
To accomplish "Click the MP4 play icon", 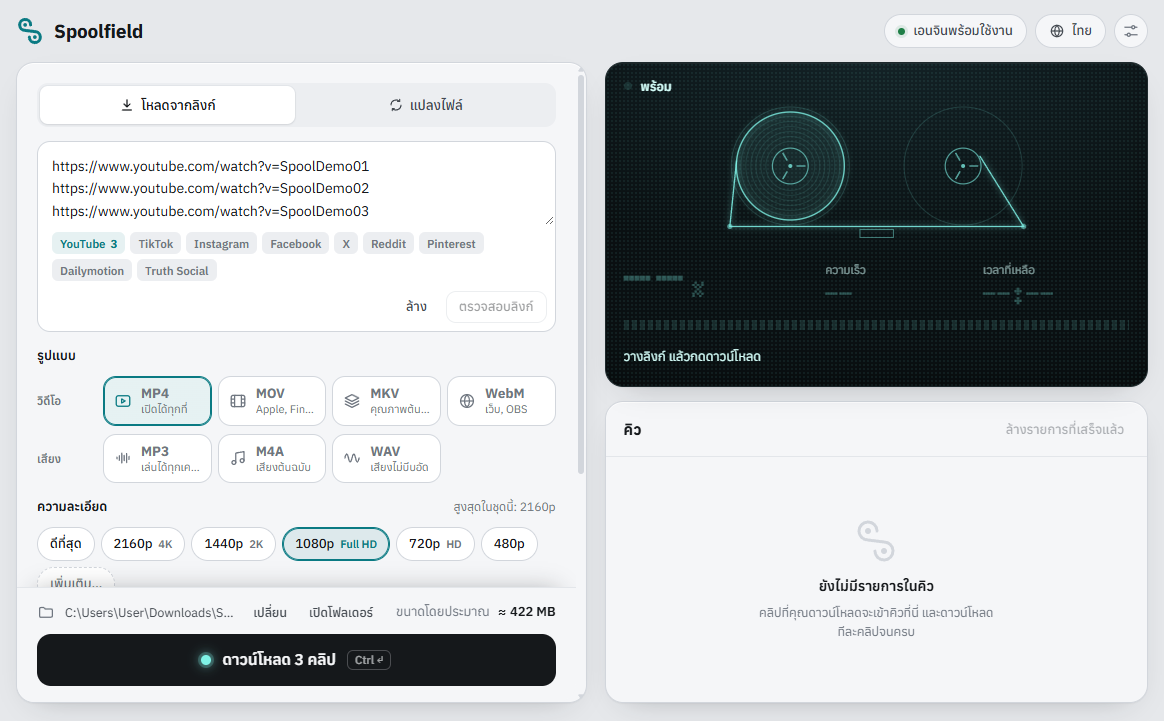I will [x=123, y=401].
